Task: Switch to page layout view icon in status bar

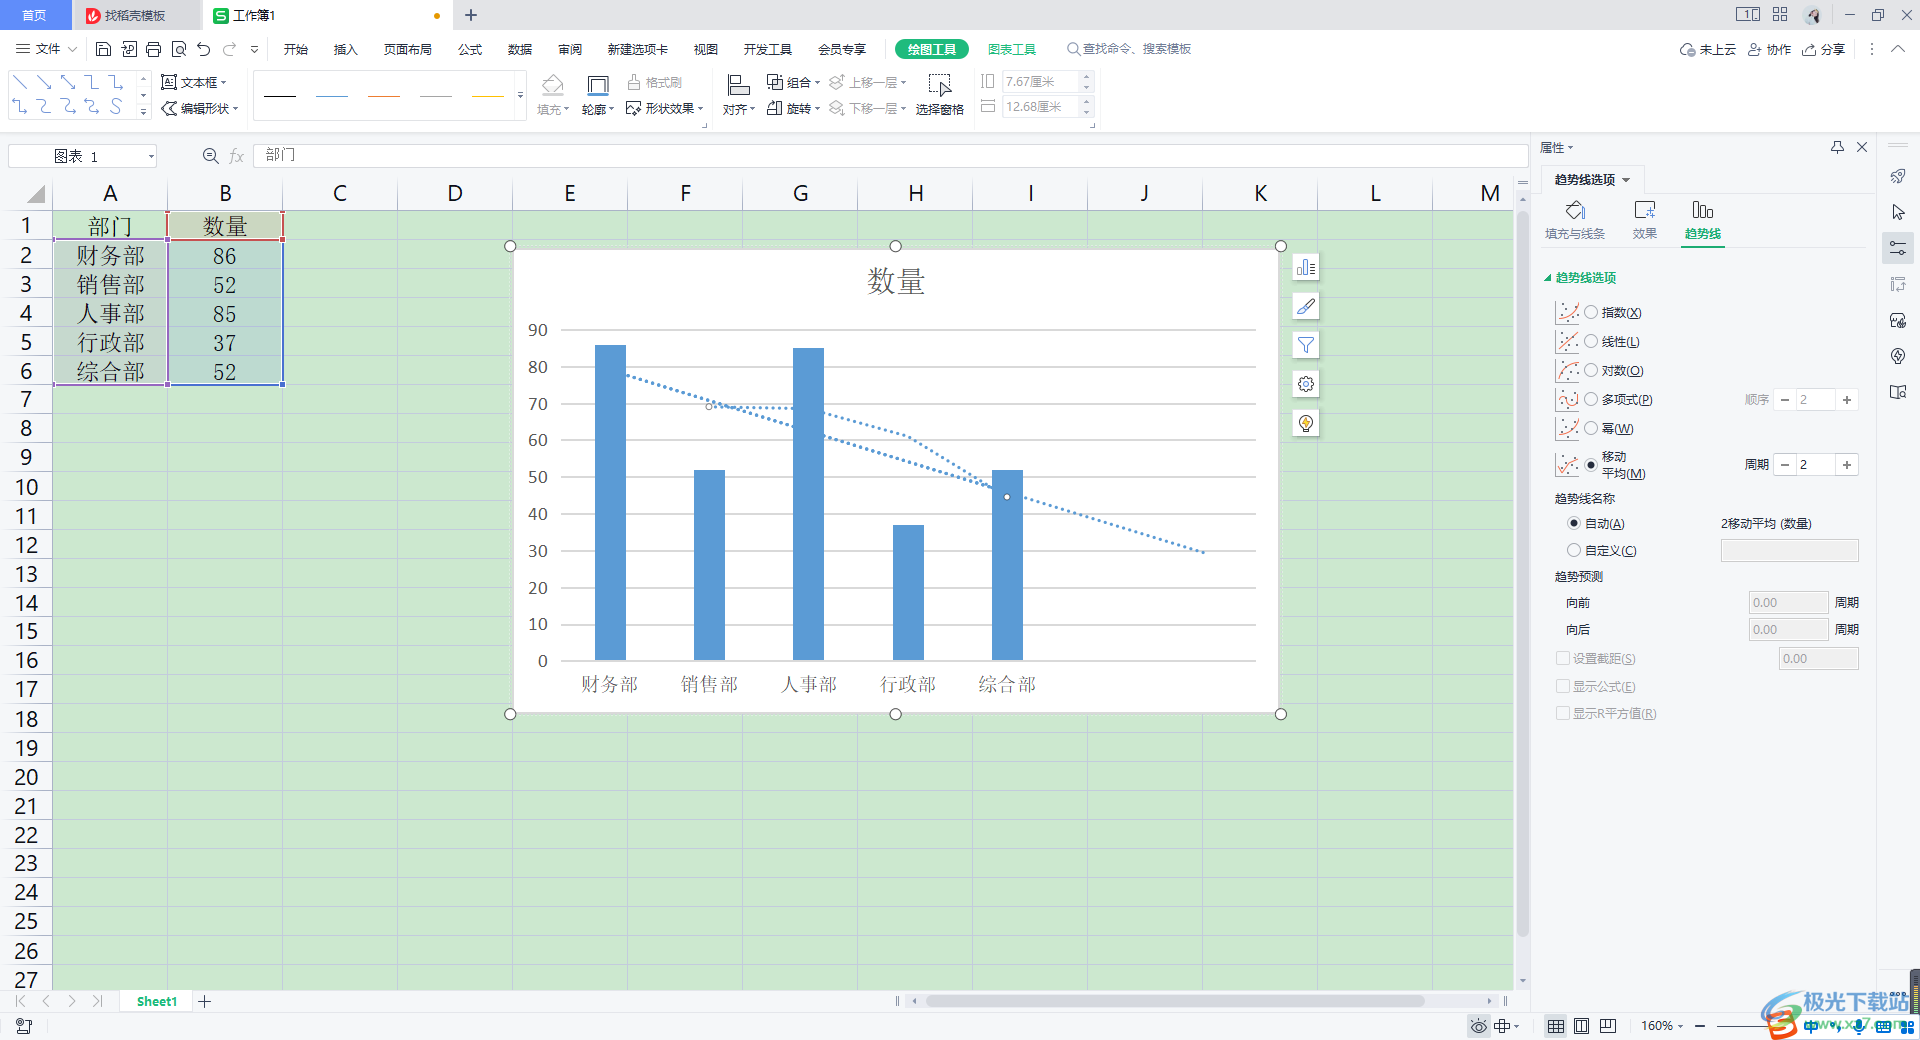Action: [x=1582, y=1026]
